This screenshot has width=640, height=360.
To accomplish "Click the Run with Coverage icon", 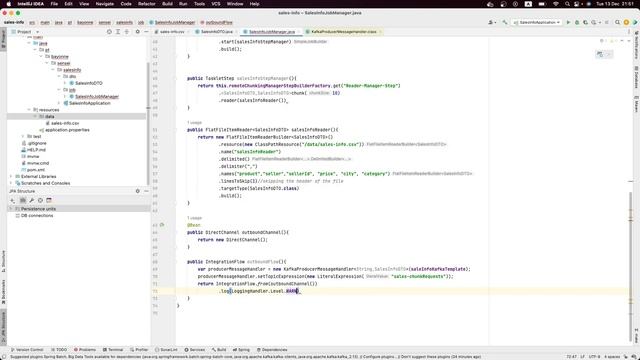I will [585, 22].
